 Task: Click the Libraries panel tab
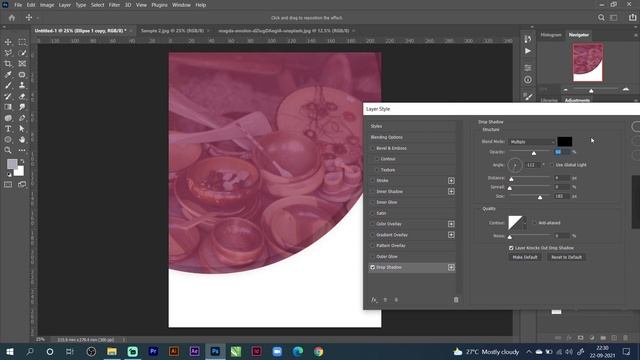(x=549, y=100)
